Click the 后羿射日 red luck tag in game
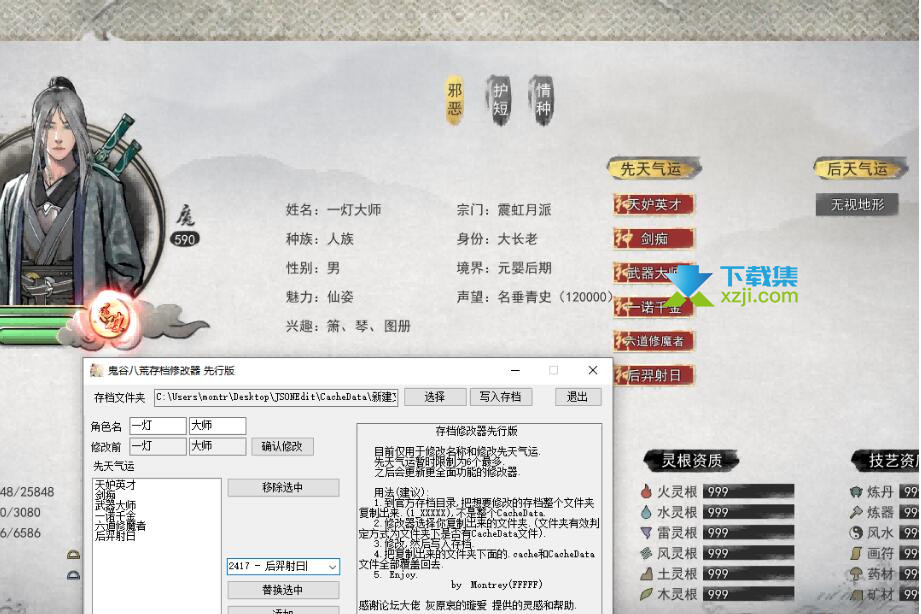The width and height of the screenshot is (921, 614). (x=654, y=375)
